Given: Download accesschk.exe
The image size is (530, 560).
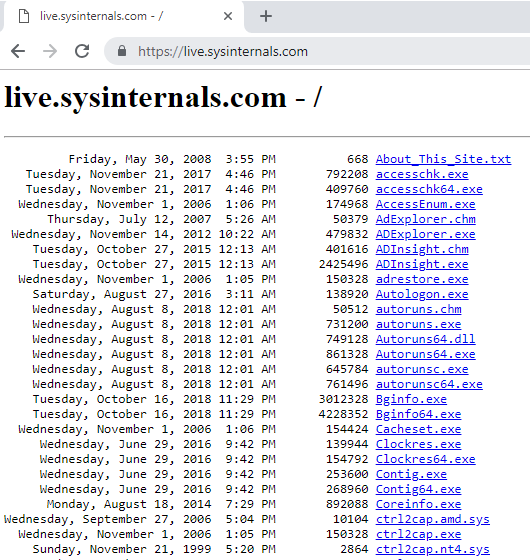Looking at the screenshot, I should tap(422, 174).
